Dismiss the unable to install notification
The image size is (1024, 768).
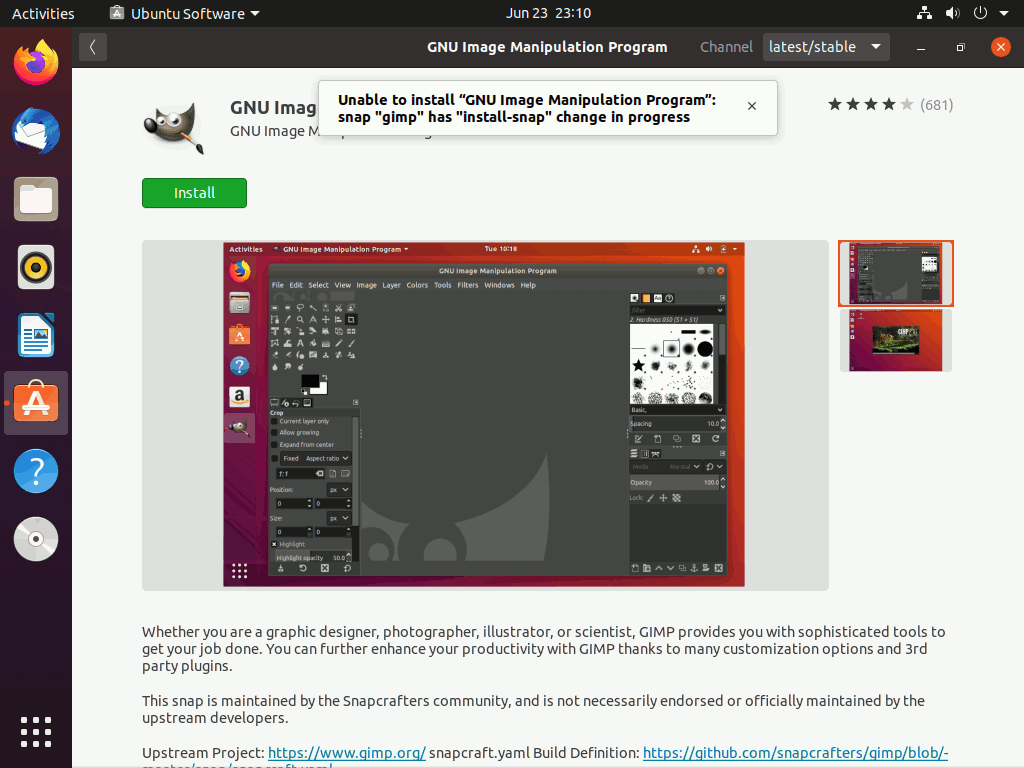click(x=752, y=106)
